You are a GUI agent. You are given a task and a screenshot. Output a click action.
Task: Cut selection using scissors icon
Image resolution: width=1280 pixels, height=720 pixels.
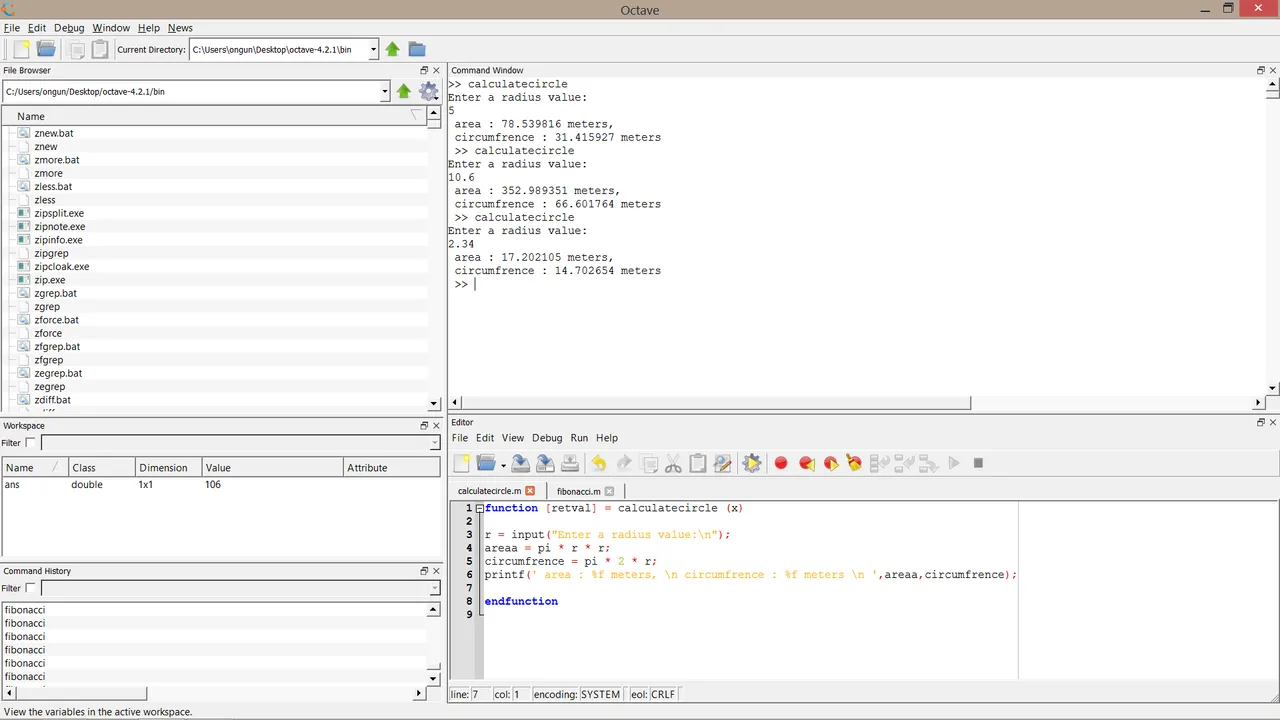pos(673,463)
